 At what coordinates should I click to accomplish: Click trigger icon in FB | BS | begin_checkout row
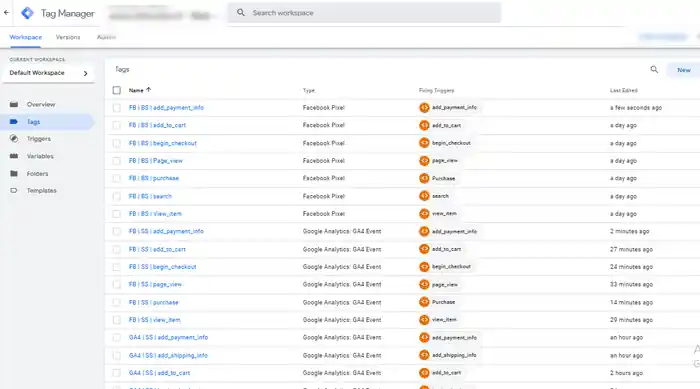pyautogui.click(x=424, y=143)
